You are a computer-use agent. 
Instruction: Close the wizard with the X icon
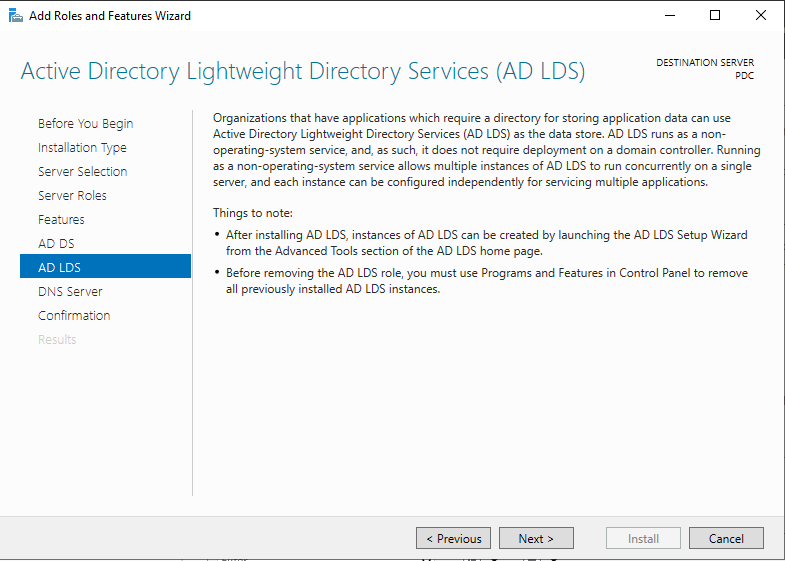(760, 16)
